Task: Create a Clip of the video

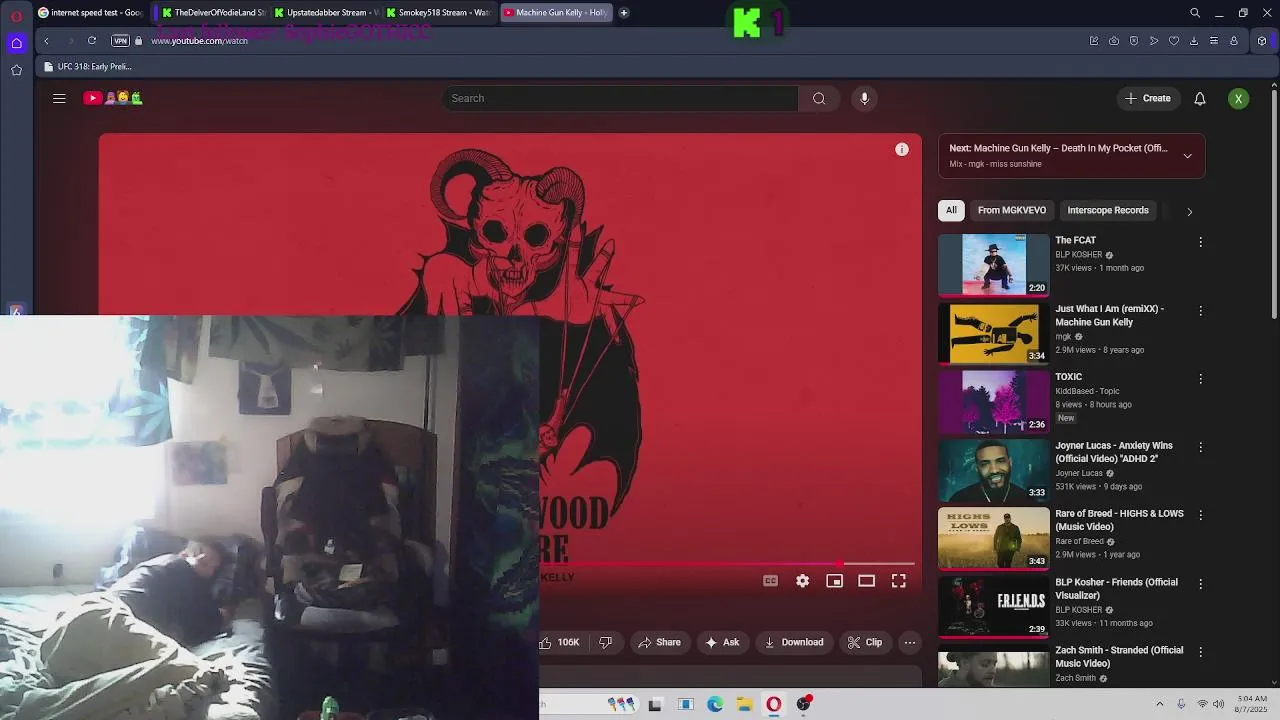Action: (x=865, y=642)
